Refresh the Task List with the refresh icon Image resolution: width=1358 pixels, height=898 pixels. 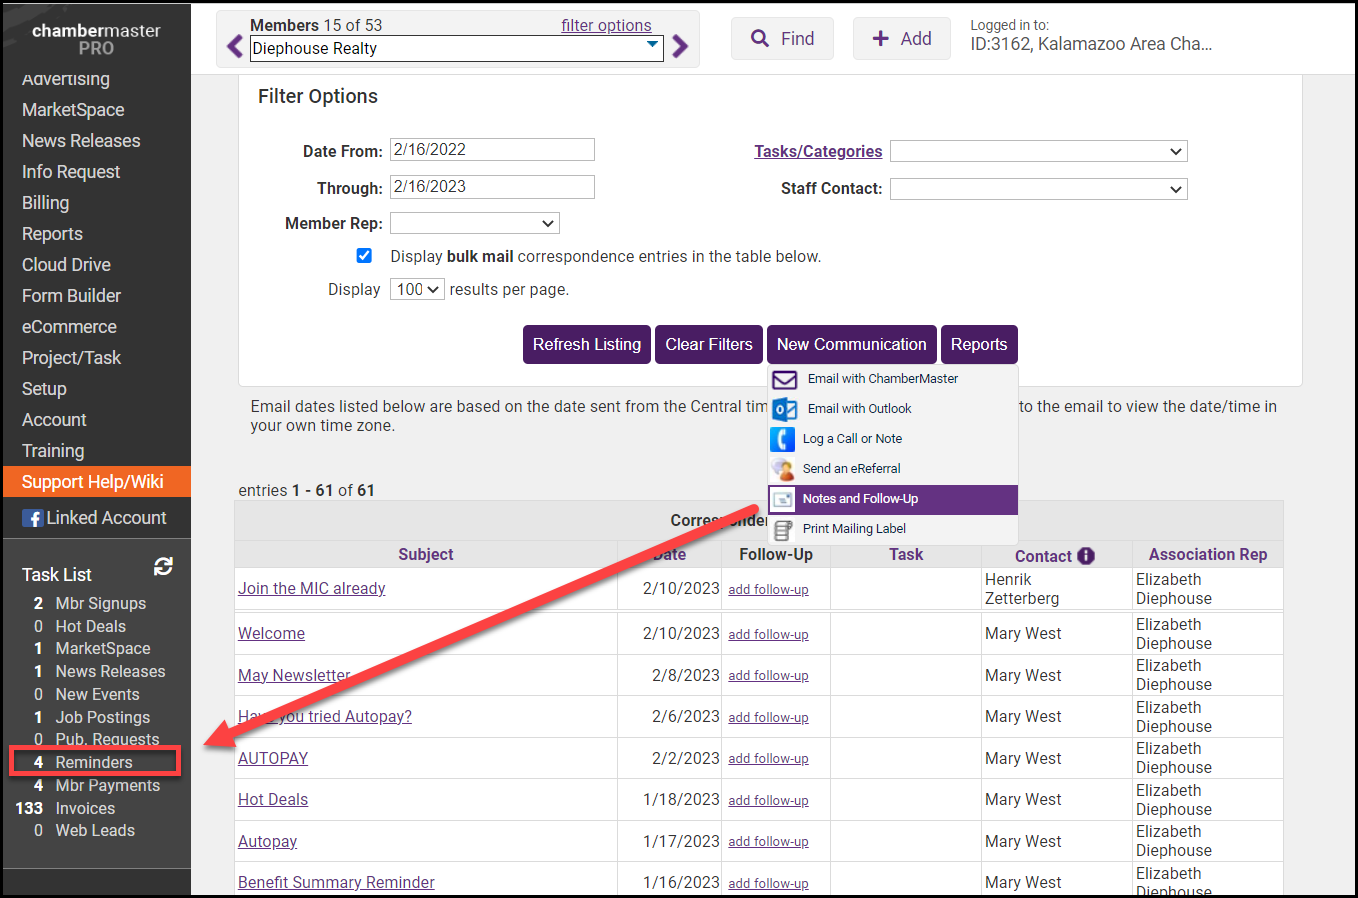coord(163,567)
